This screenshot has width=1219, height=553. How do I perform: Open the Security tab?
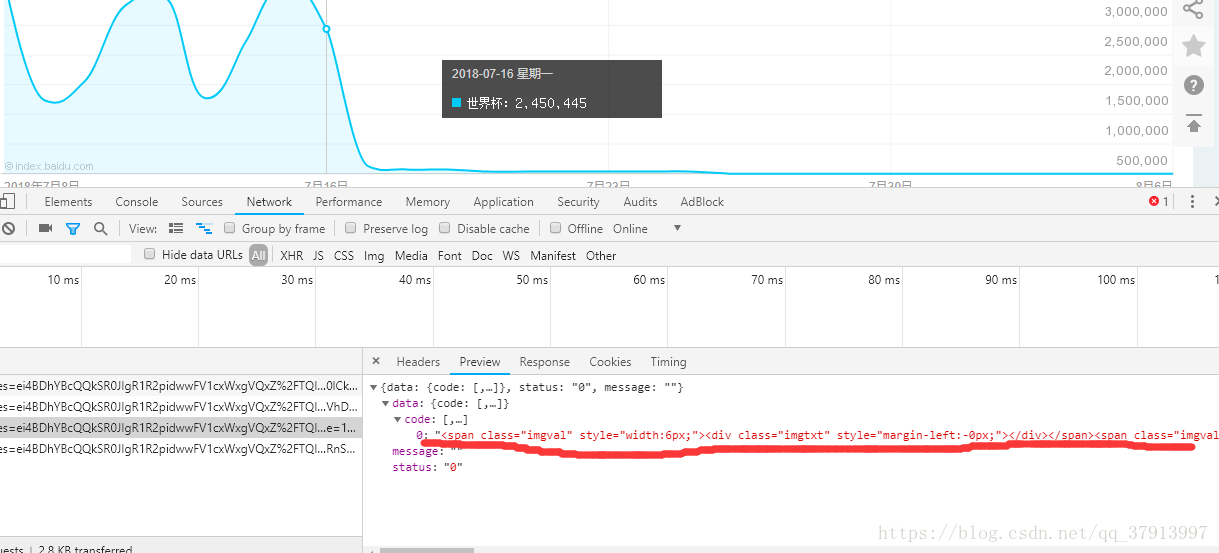click(x=578, y=202)
